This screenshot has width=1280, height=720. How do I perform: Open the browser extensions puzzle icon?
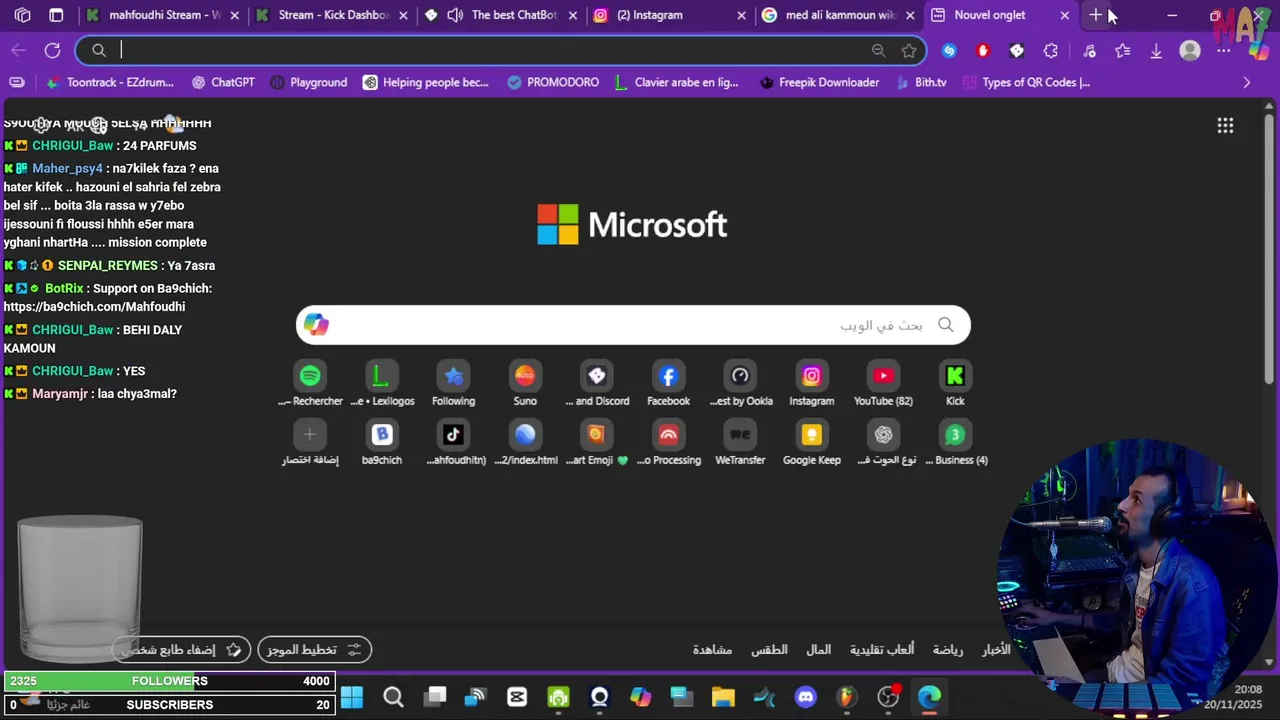click(1050, 50)
